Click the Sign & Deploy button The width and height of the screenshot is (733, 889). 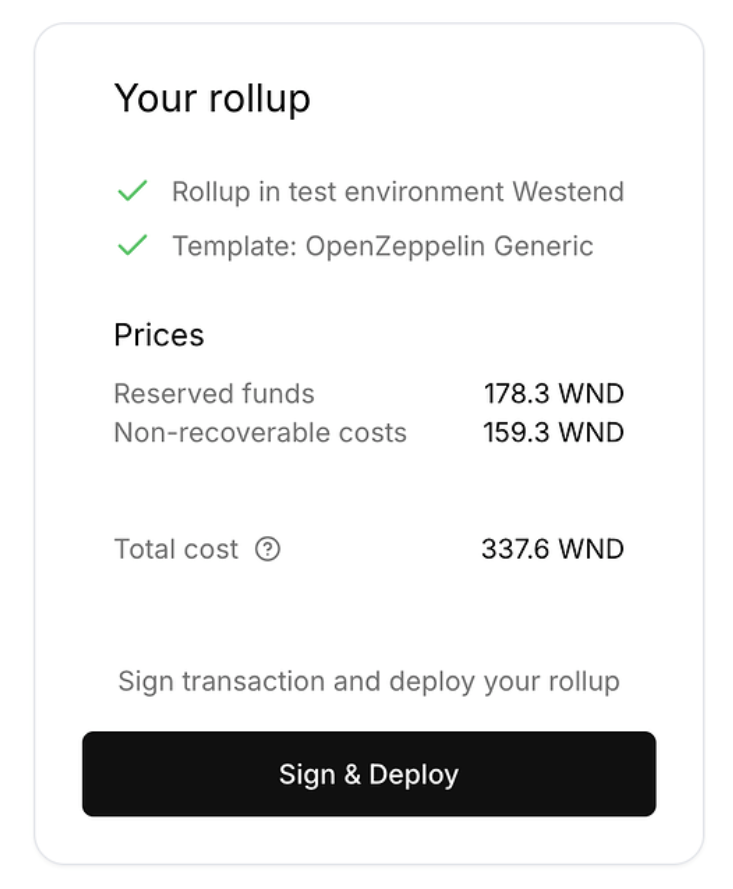click(369, 774)
